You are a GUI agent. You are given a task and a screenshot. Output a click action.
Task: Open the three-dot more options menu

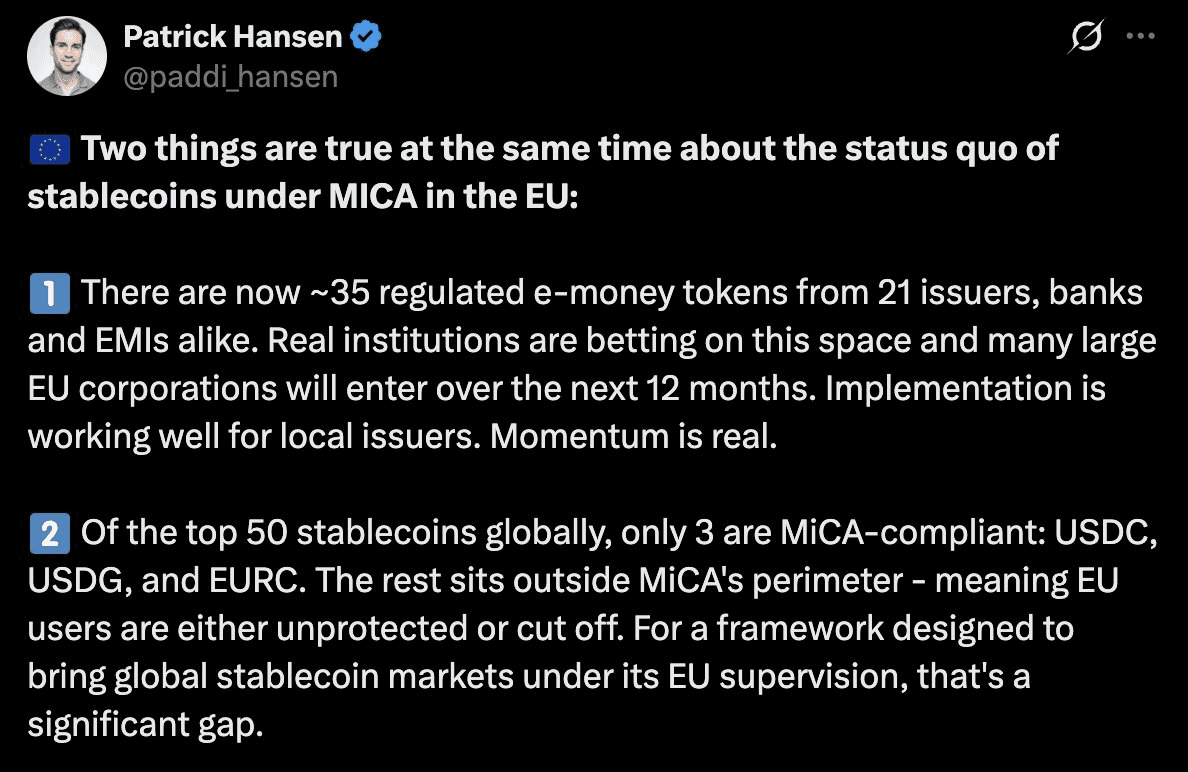pos(1141,36)
